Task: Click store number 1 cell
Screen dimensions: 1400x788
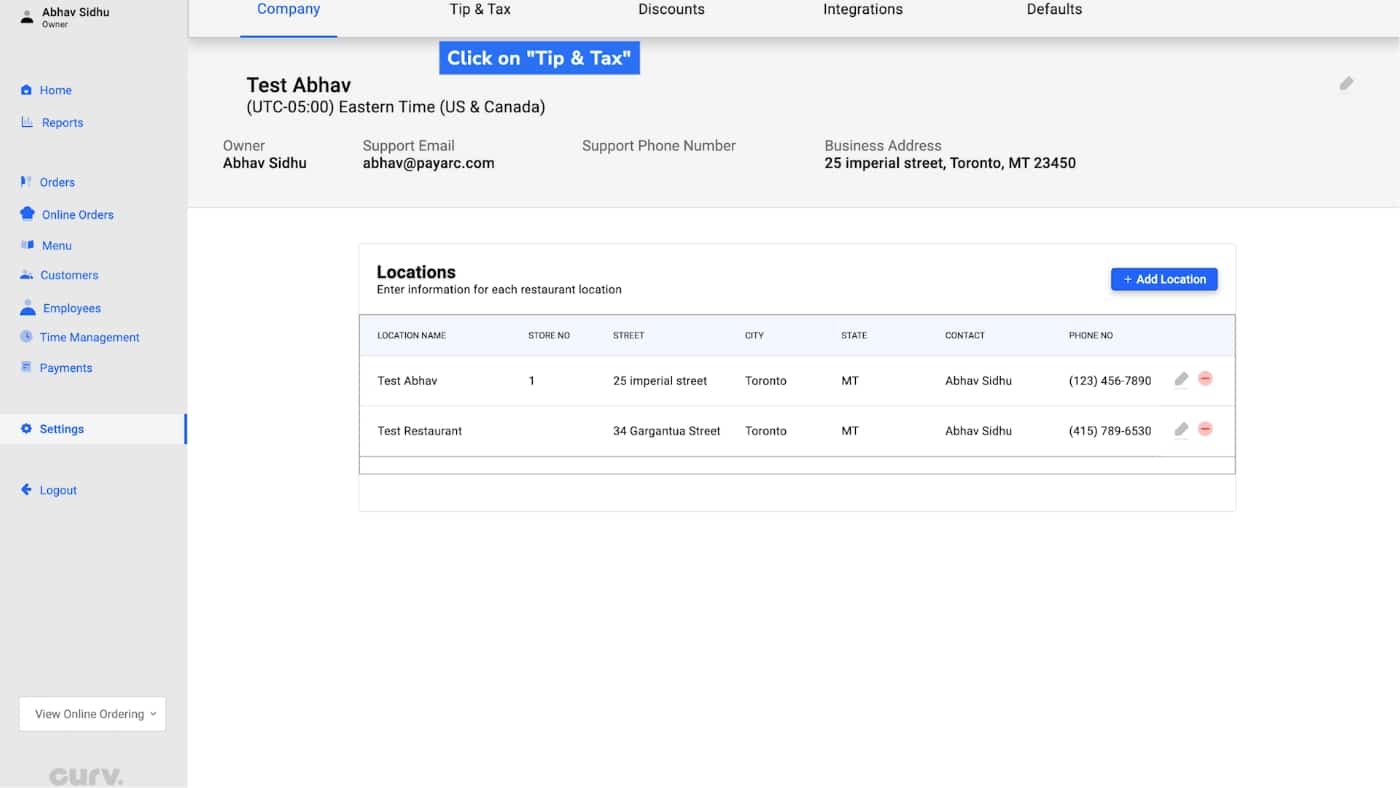Action: click(x=532, y=381)
